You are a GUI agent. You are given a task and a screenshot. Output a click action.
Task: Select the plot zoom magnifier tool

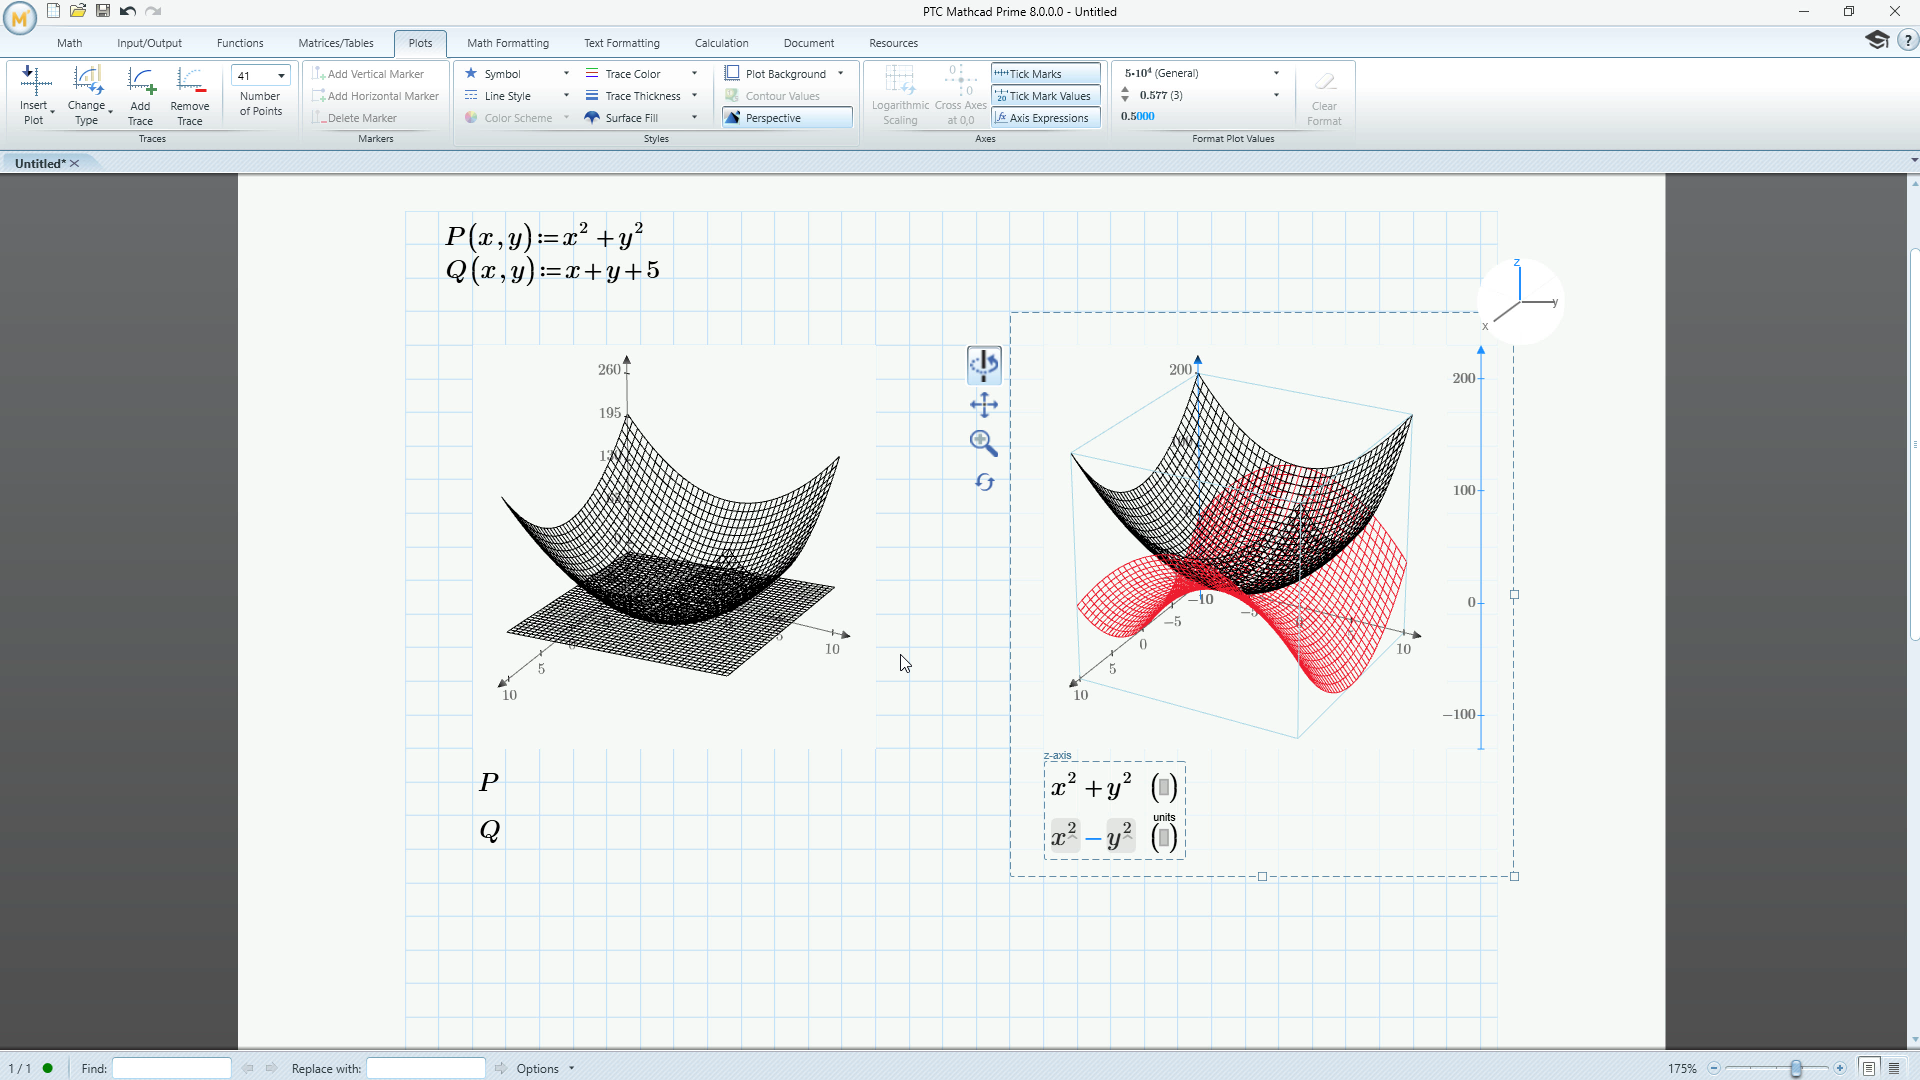[984, 443]
